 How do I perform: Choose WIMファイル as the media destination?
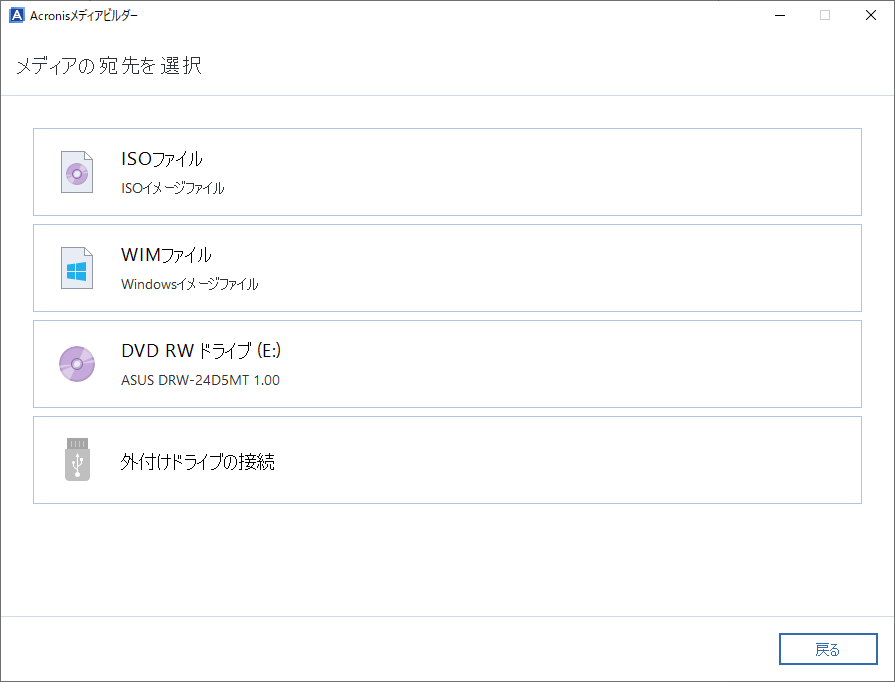(448, 268)
